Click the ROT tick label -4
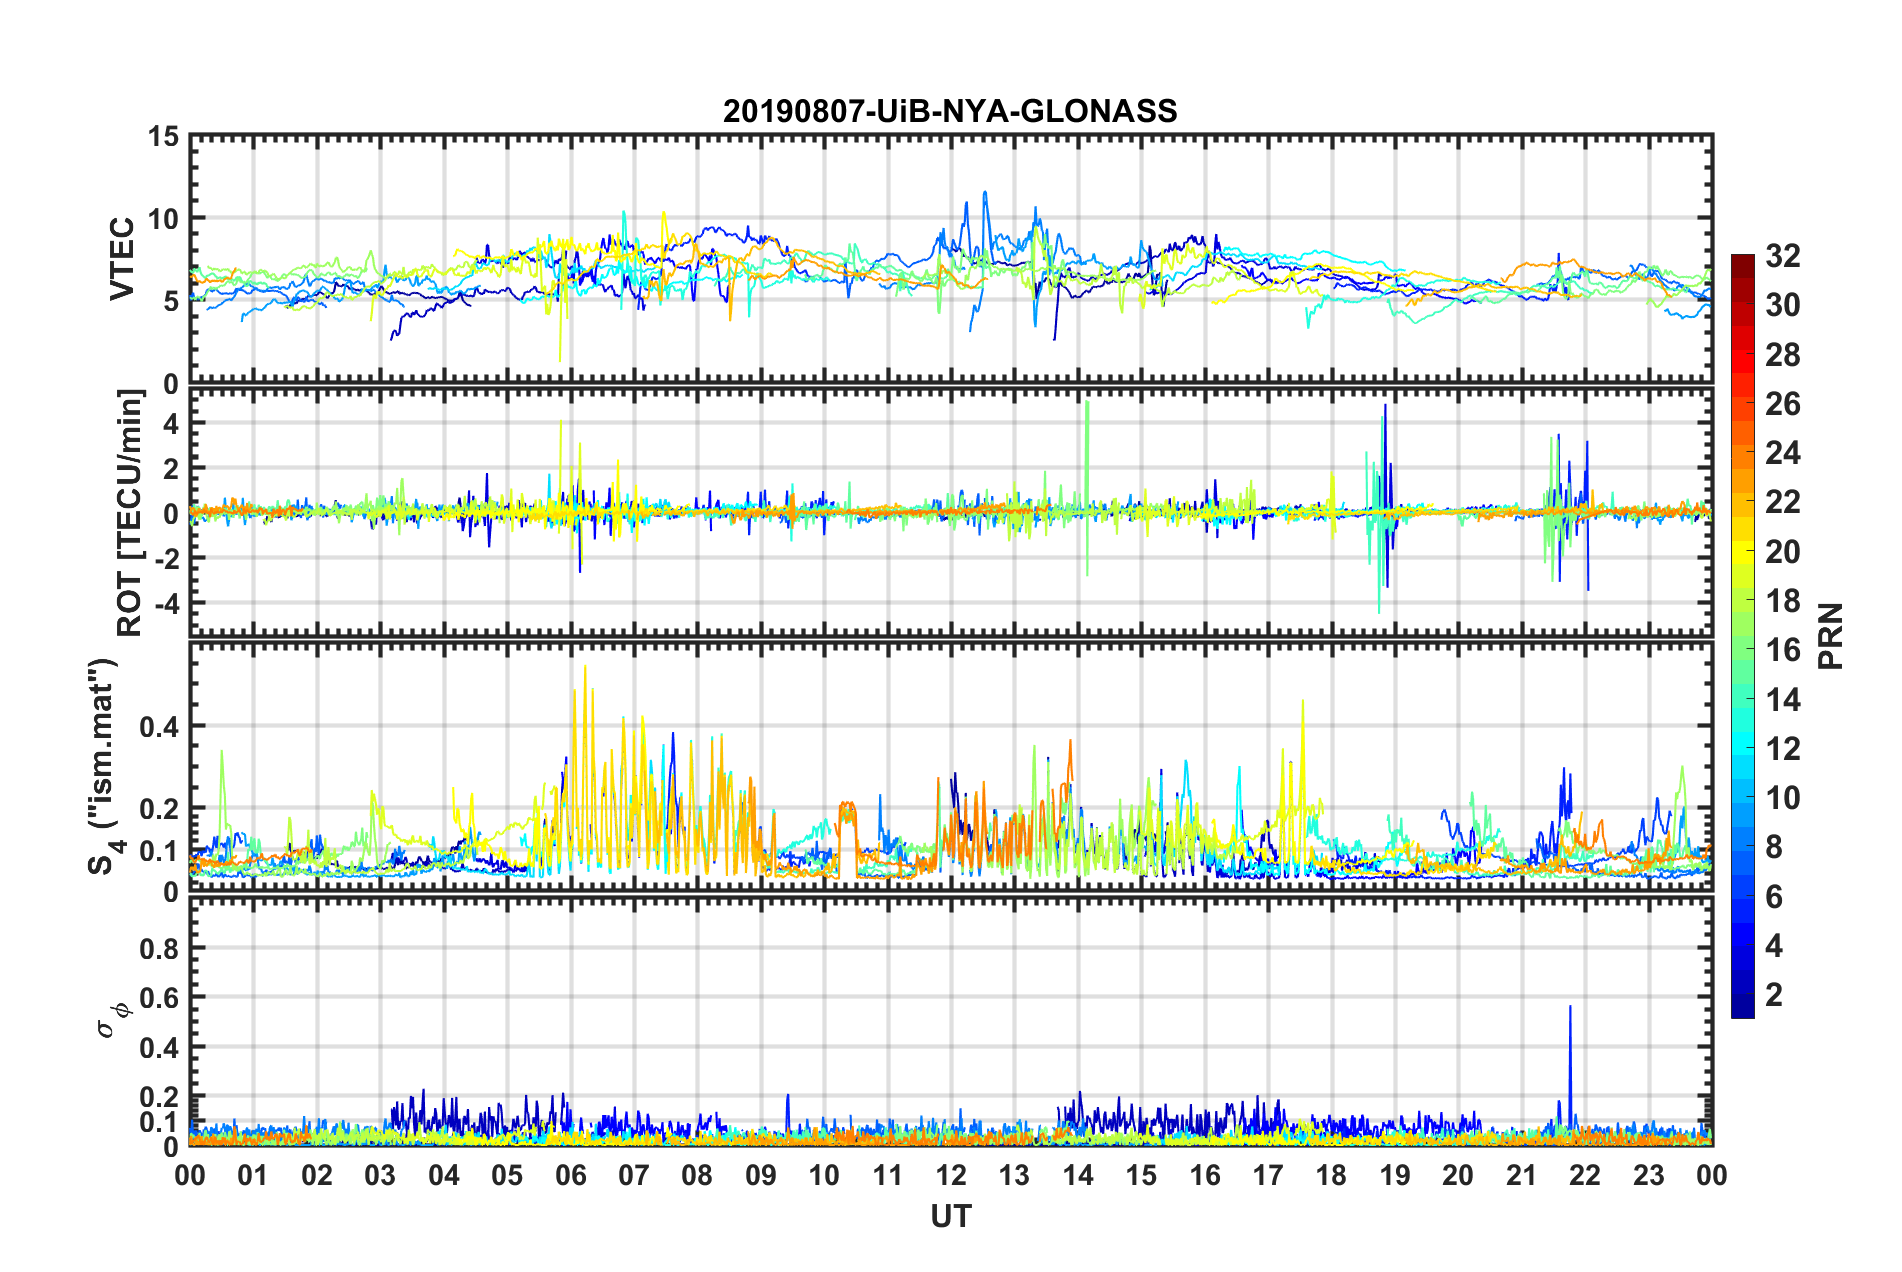 (x=165, y=603)
